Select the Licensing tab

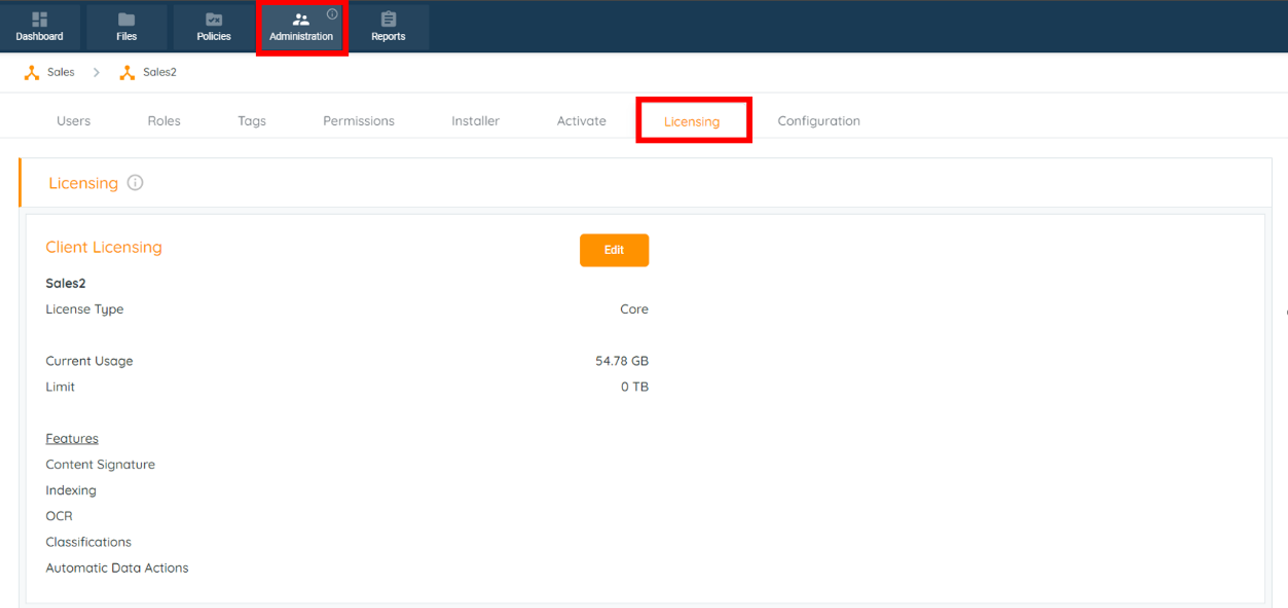692,121
